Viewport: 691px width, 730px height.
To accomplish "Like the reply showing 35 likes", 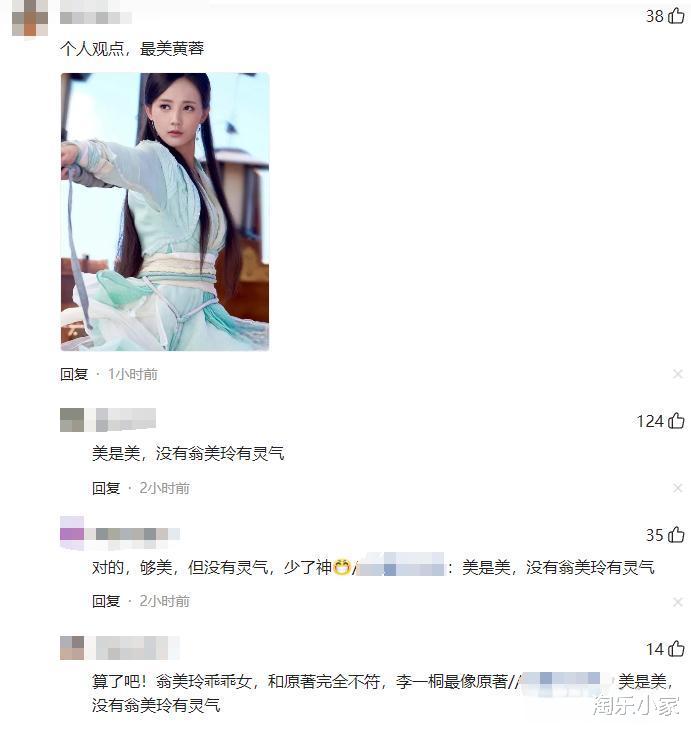I will 676,534.
